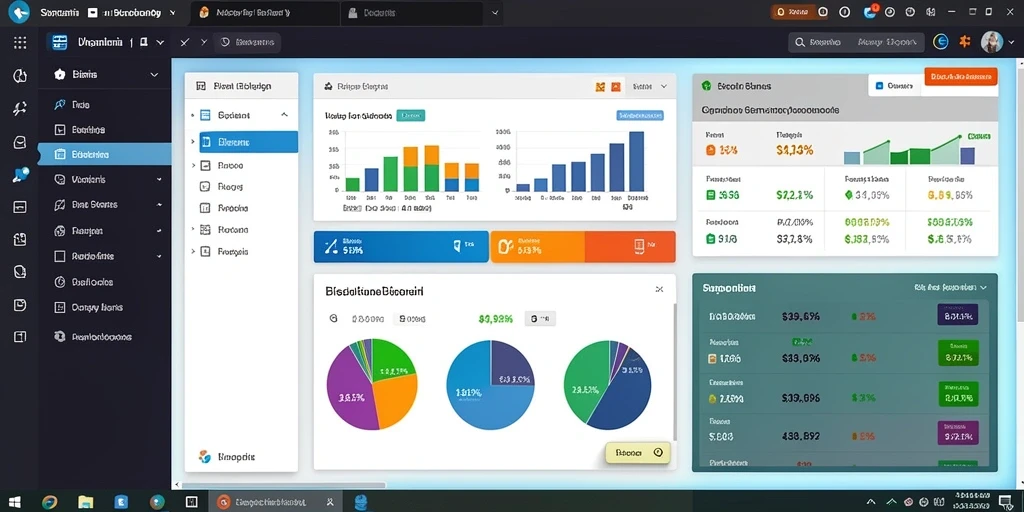Toggle the small orange square in chart header
1024x512 pixels.
615,86
